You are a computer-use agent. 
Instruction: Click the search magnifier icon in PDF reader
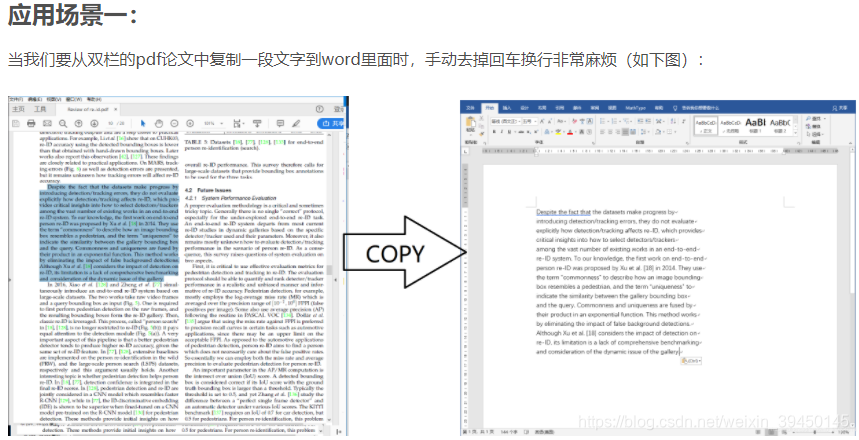63,123
